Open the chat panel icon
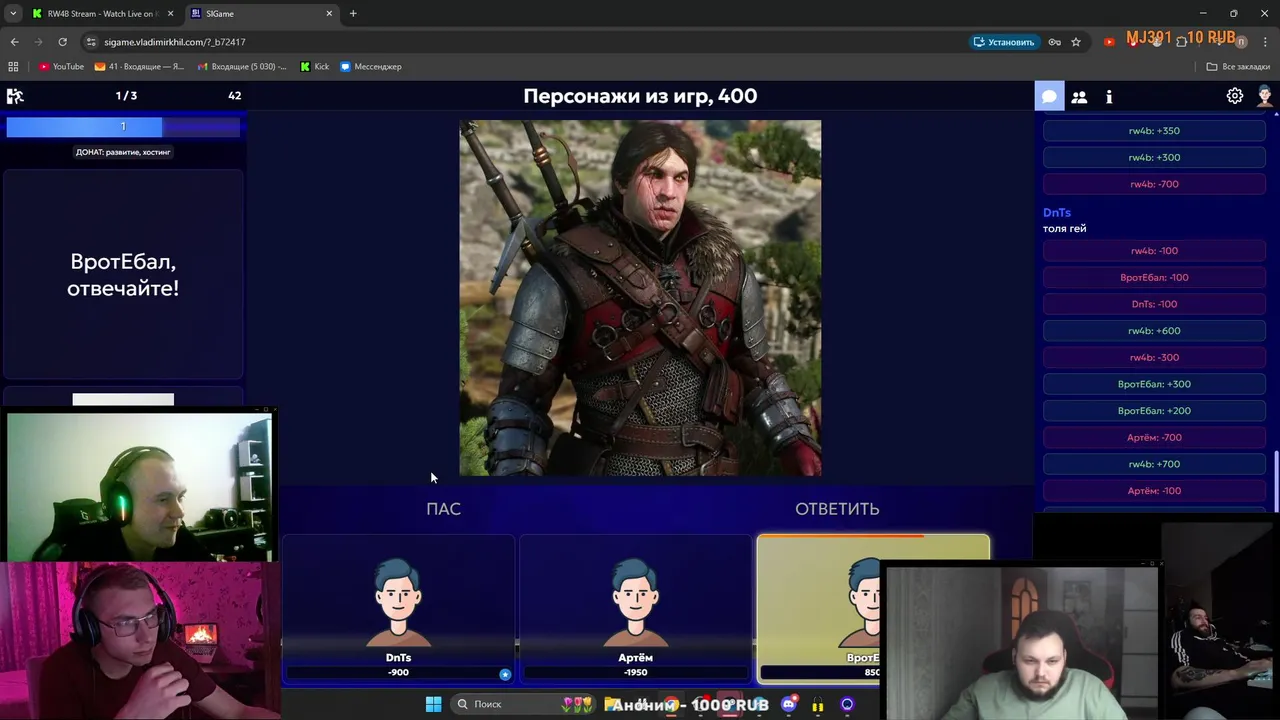Image resolution: width=1280 pixels, height=720 pixels. point(1049,96)
